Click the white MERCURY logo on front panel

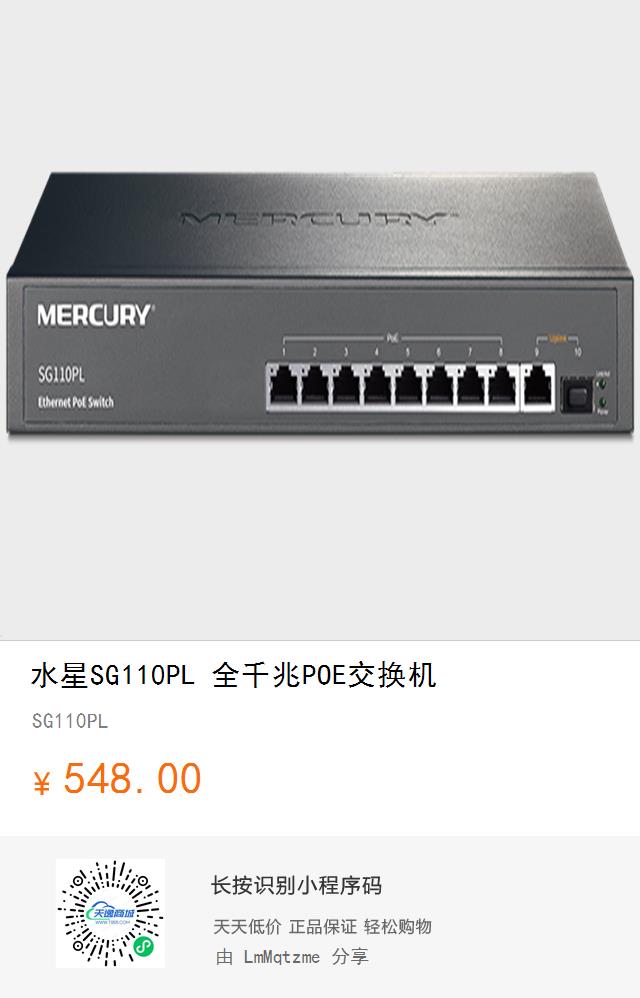pyautogui.click(x=95, y=316)
